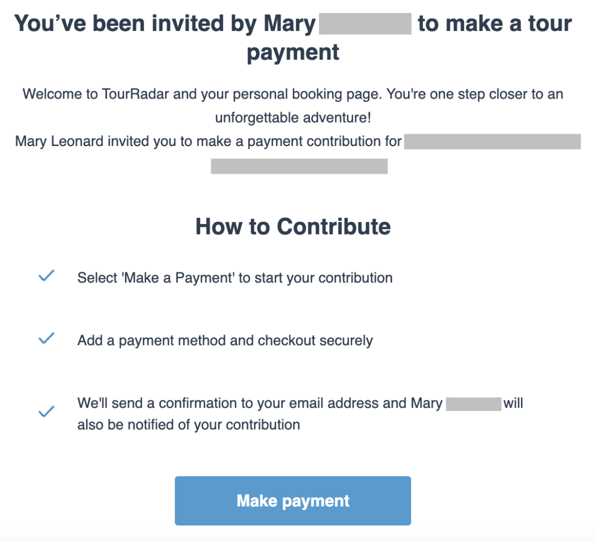Click 'Select Make a Payment to start' text
Image resolution: width=605 pixels, height=541 pixels.
tap(235, 278)
